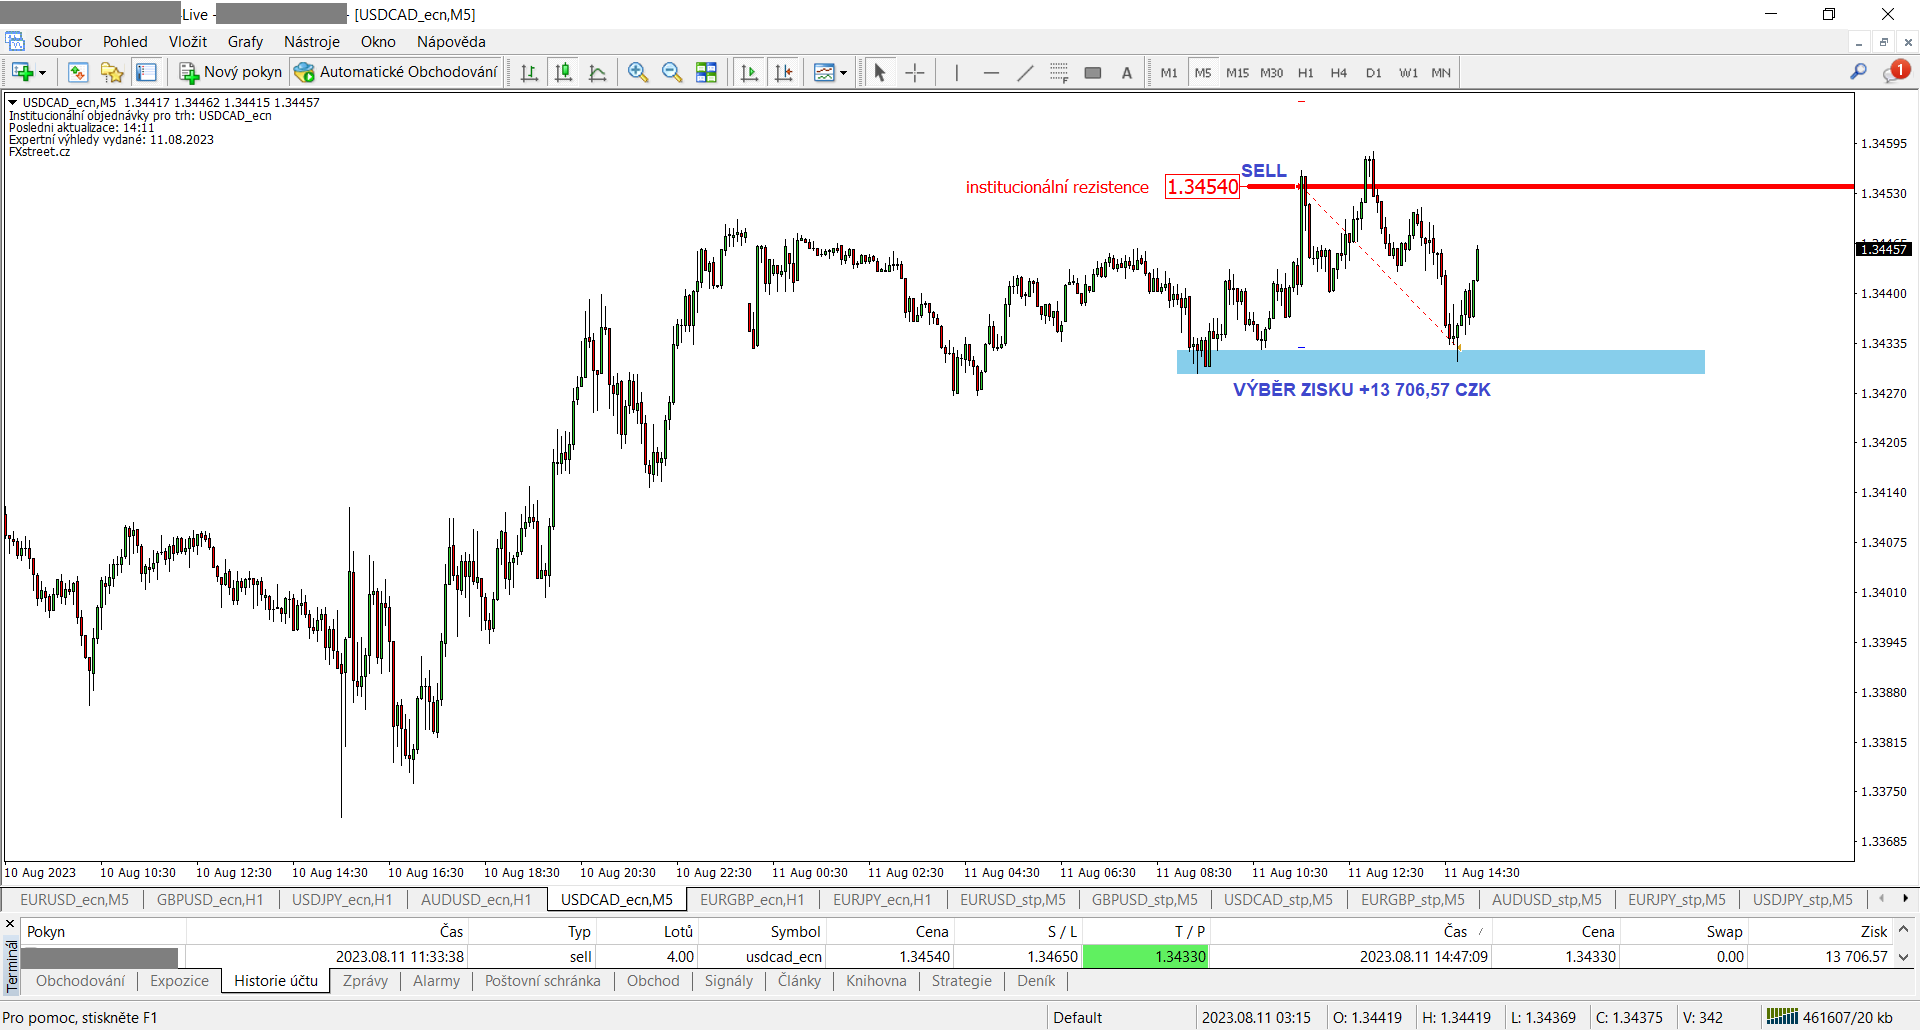
Task: Click the application icon beside Soubor
Action: [15, 41]
